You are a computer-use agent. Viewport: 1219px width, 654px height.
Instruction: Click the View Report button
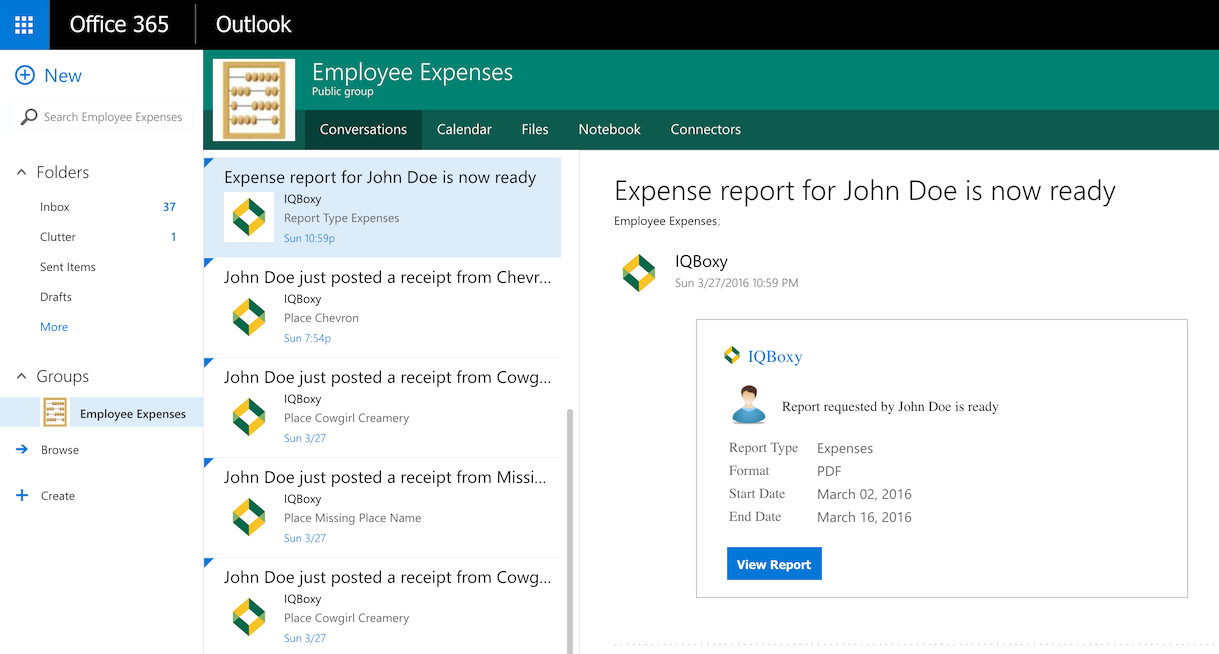point(774,564)
